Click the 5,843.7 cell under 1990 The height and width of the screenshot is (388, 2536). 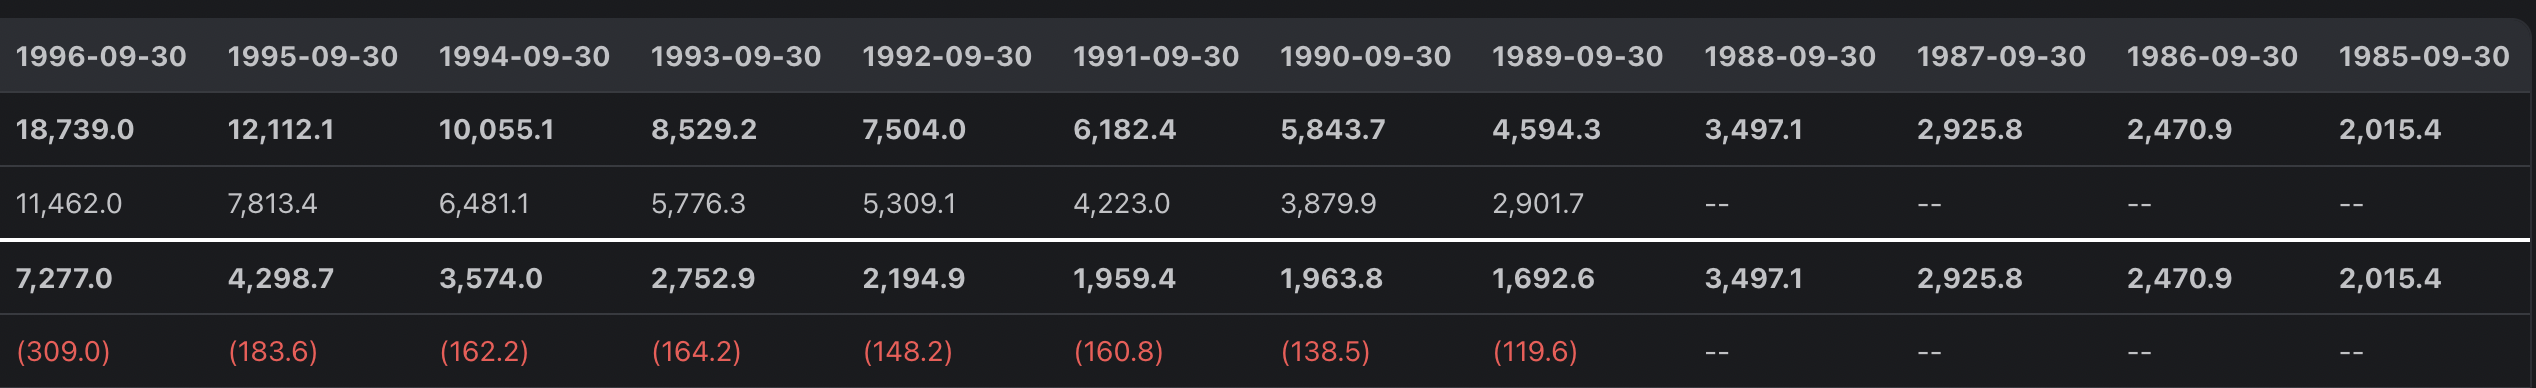tap(1333, 129)
